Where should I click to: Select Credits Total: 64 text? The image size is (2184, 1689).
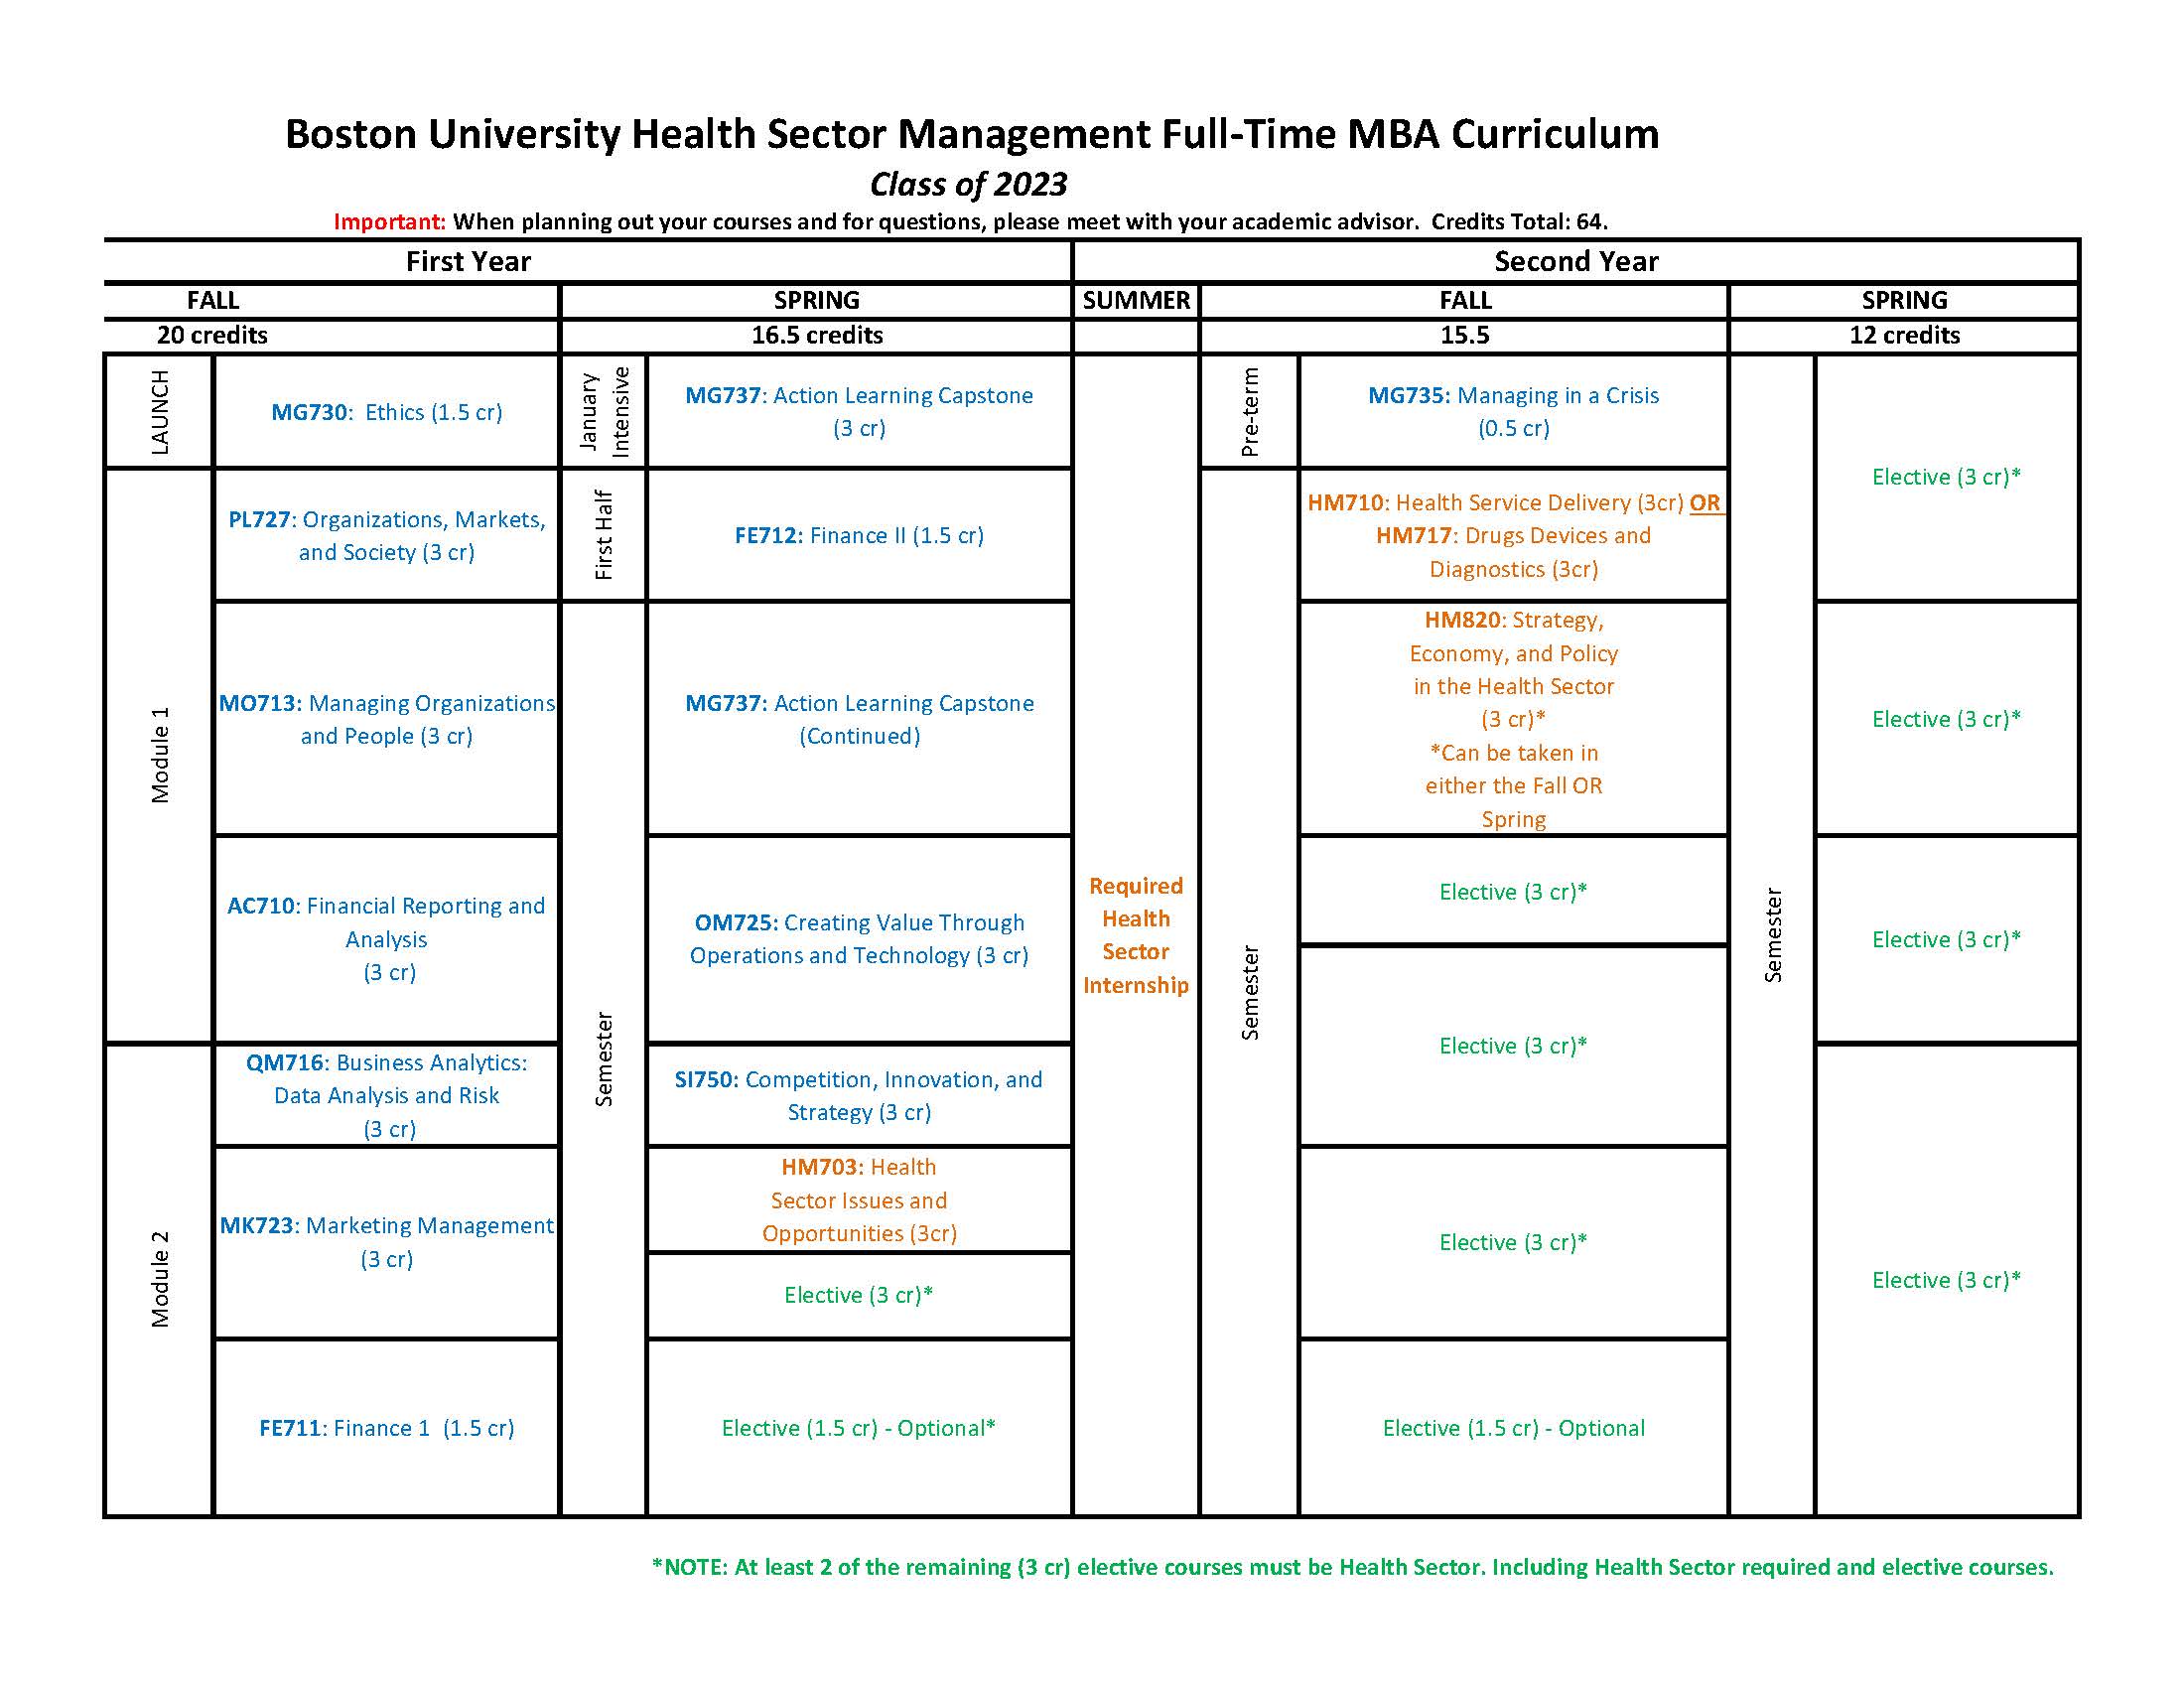(x=1518, y=221)
